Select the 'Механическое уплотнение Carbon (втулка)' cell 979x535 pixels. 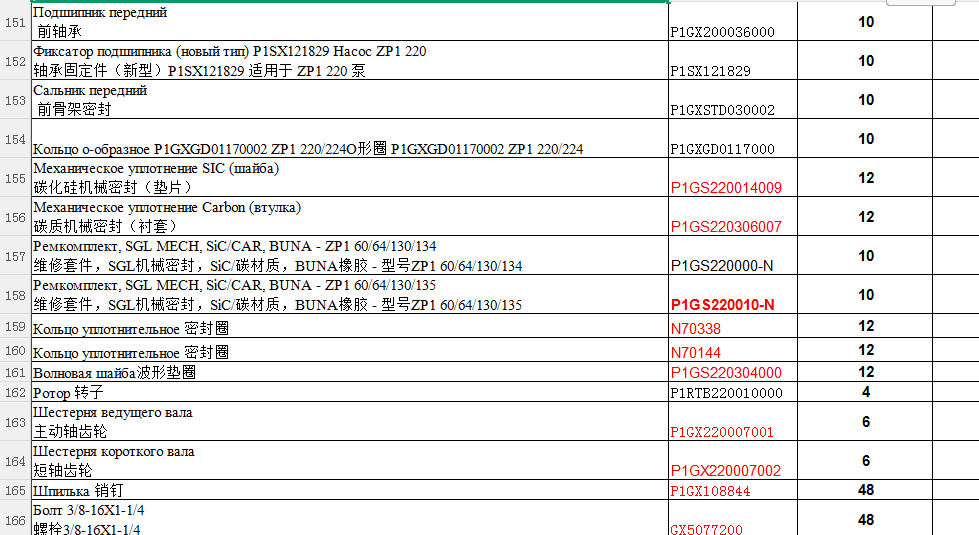[350, 217]
